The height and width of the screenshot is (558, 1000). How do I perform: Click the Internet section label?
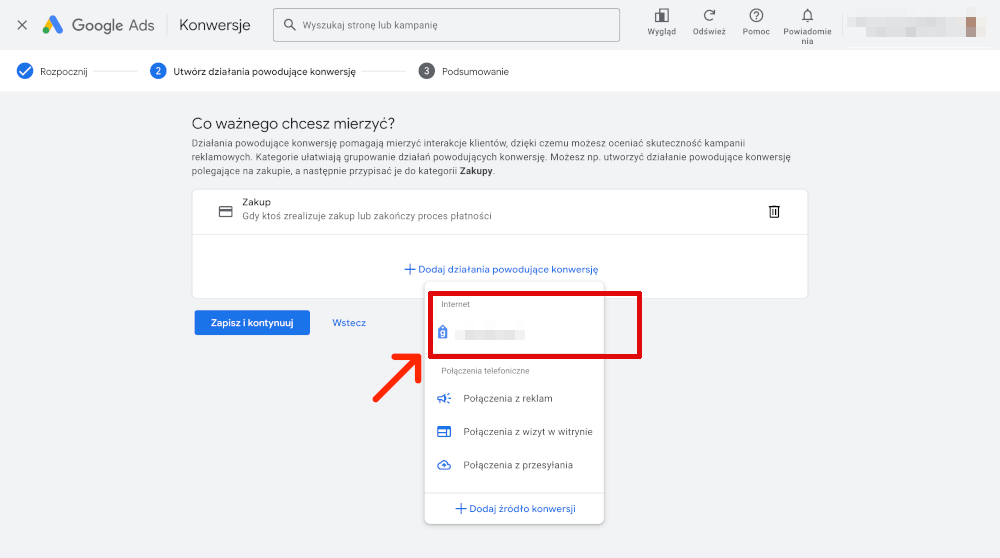(455, 304)
